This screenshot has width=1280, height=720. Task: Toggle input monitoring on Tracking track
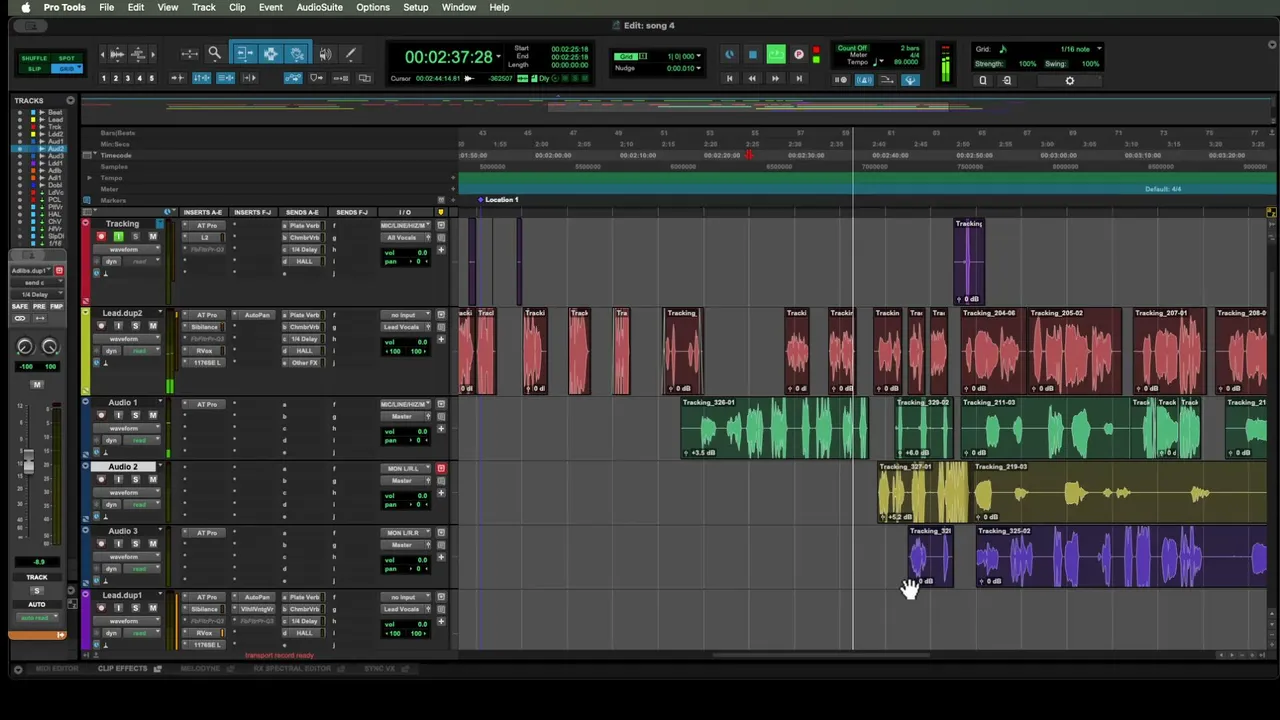tap(118, 237)
